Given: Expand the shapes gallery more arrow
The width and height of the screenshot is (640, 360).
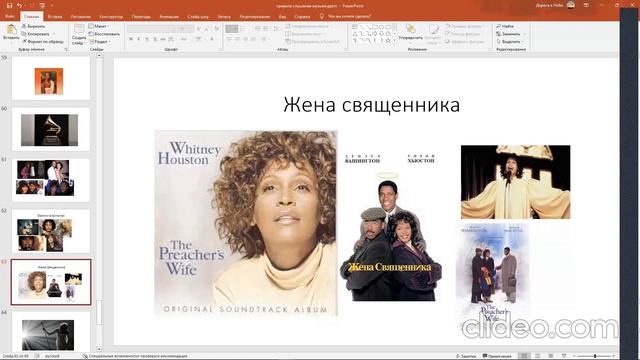Looking at the screenshot, I should tap(394, 41).
